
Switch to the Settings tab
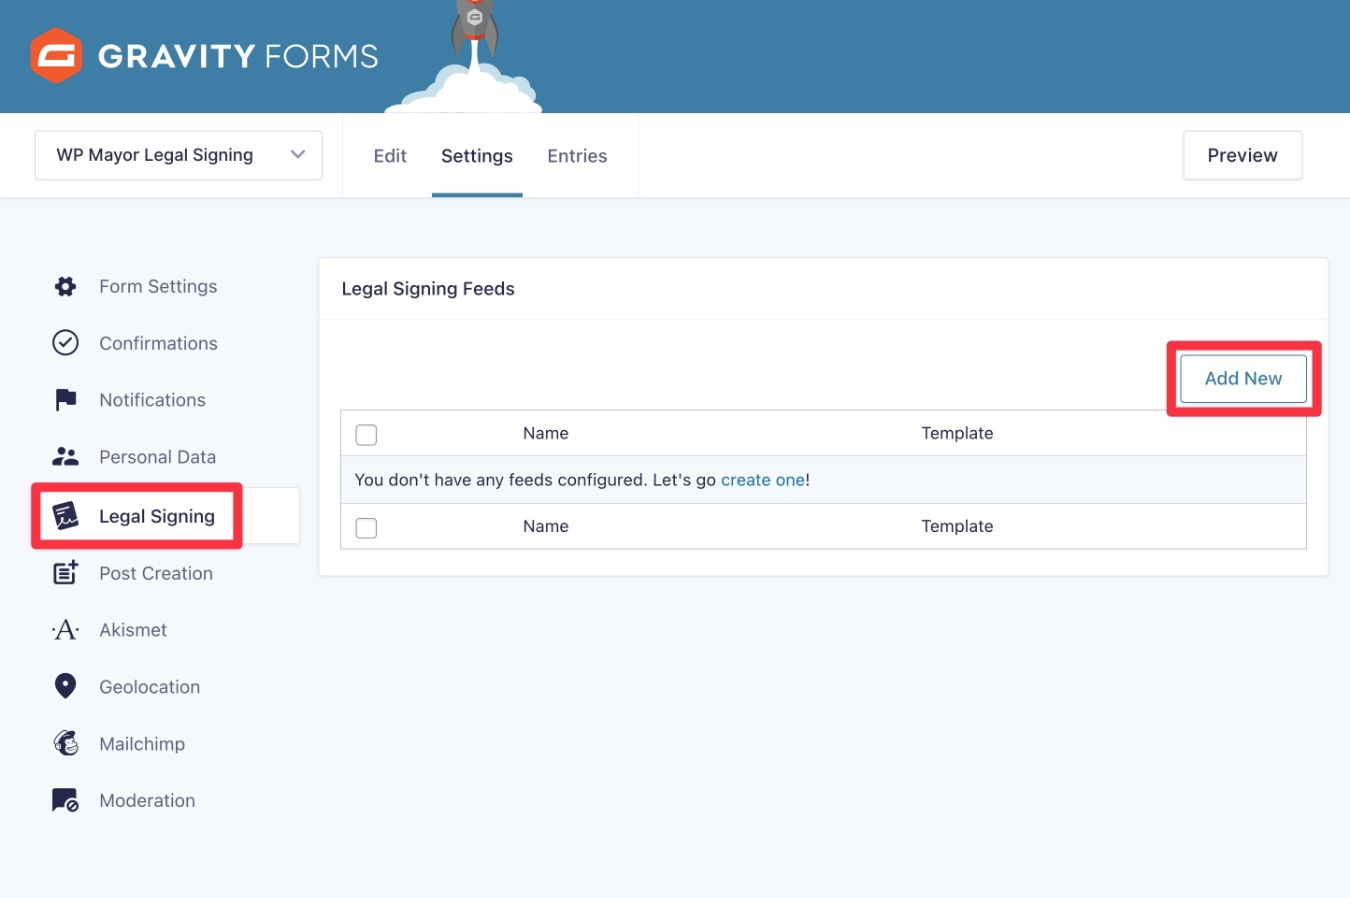coord(477,156)
